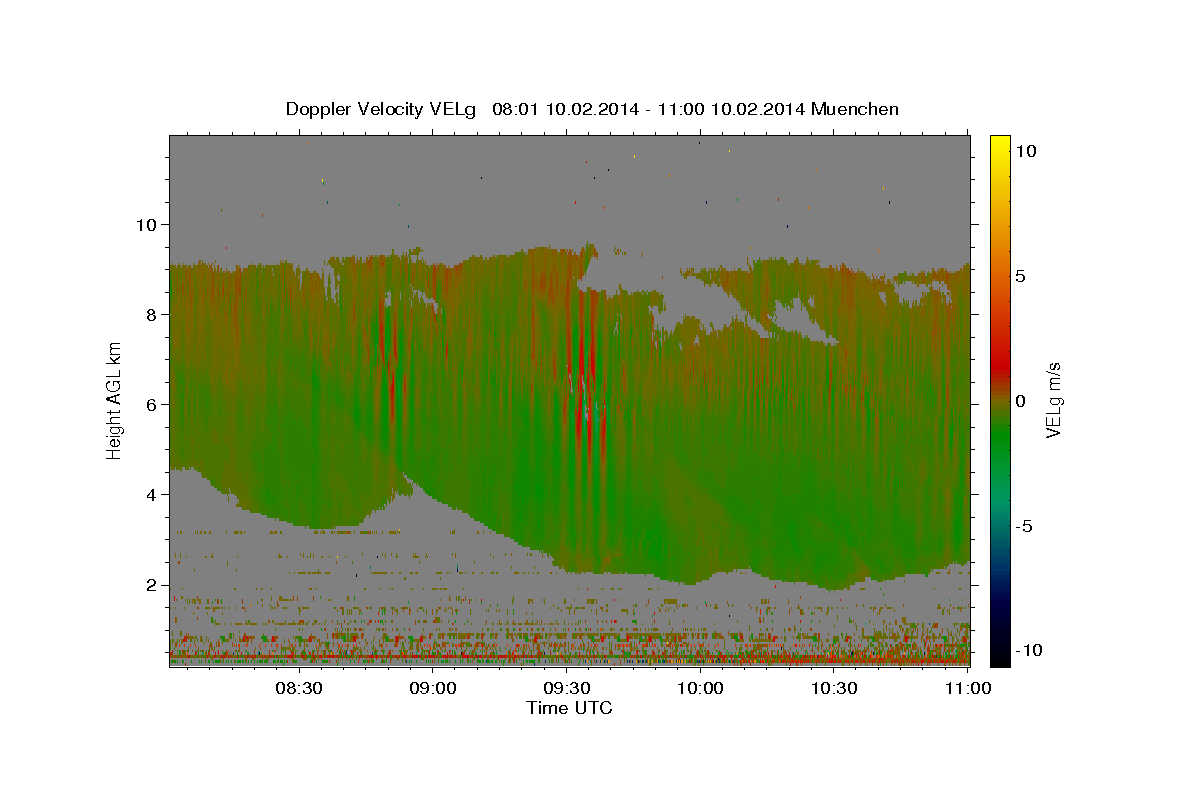Viewport: 1200px width, 800px height.
Task: Click the "Time UTC" axis label
Action: tap(569, 708)
